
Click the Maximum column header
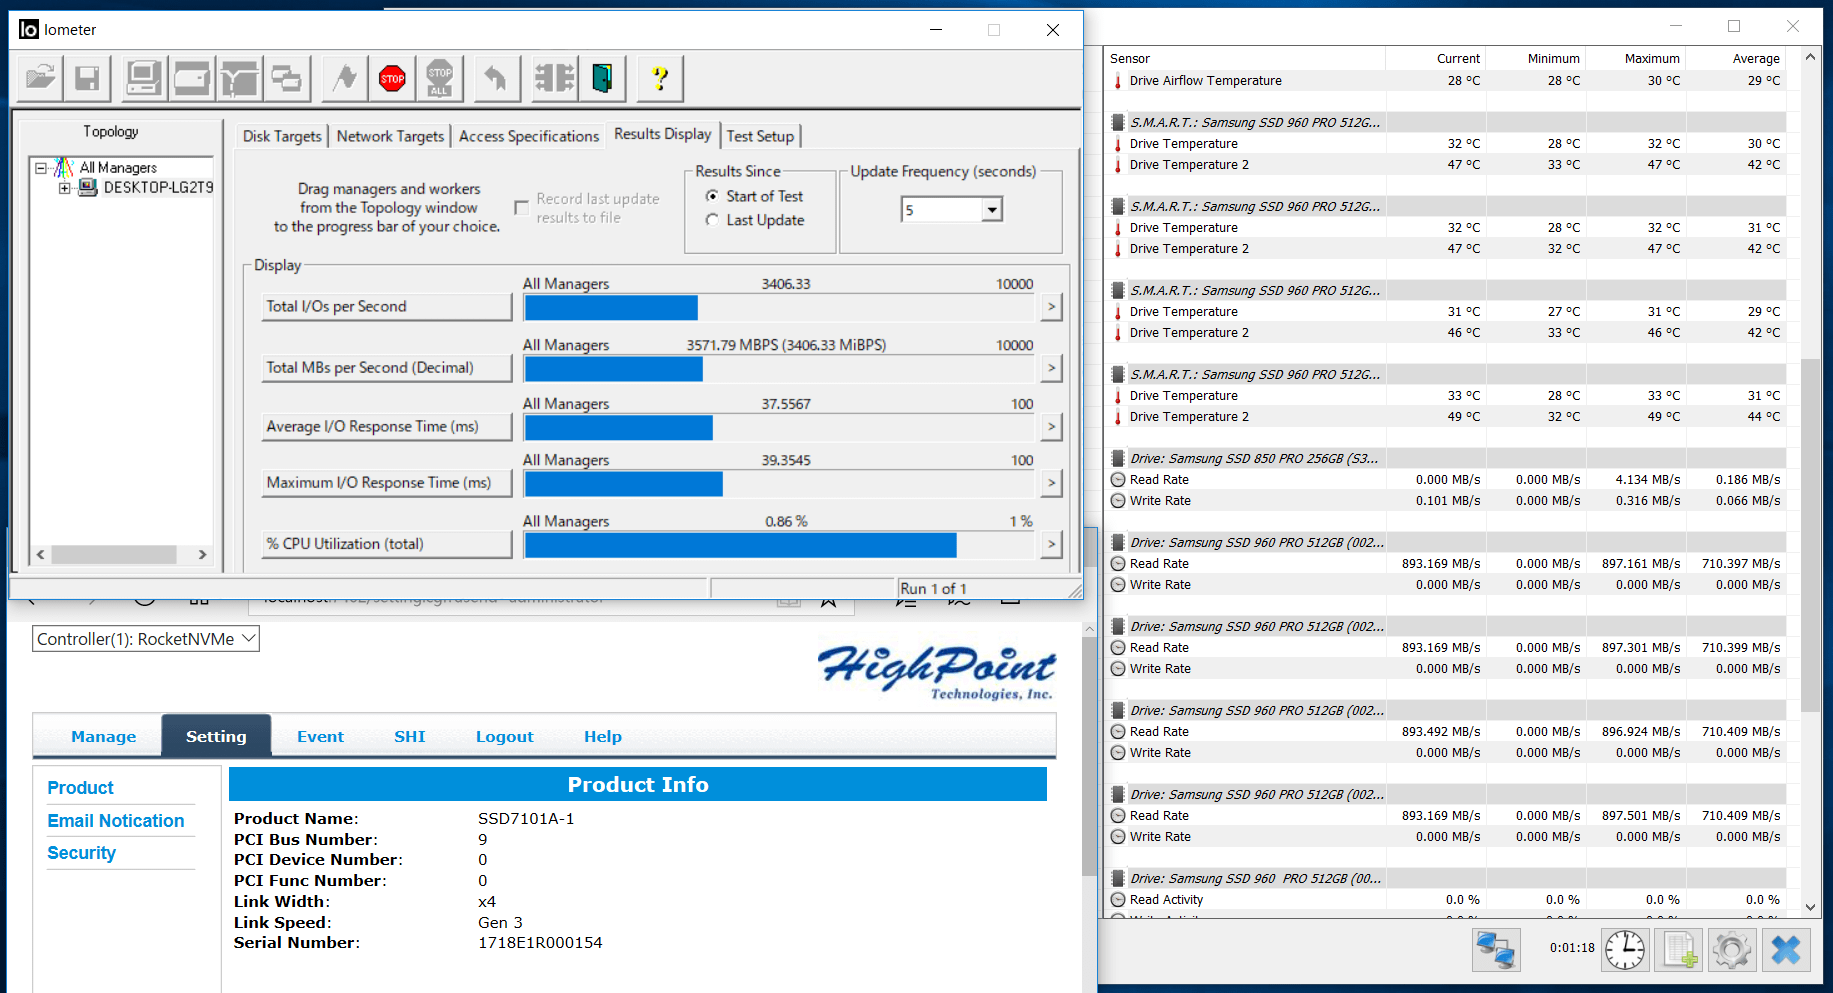coord(1636,59)
